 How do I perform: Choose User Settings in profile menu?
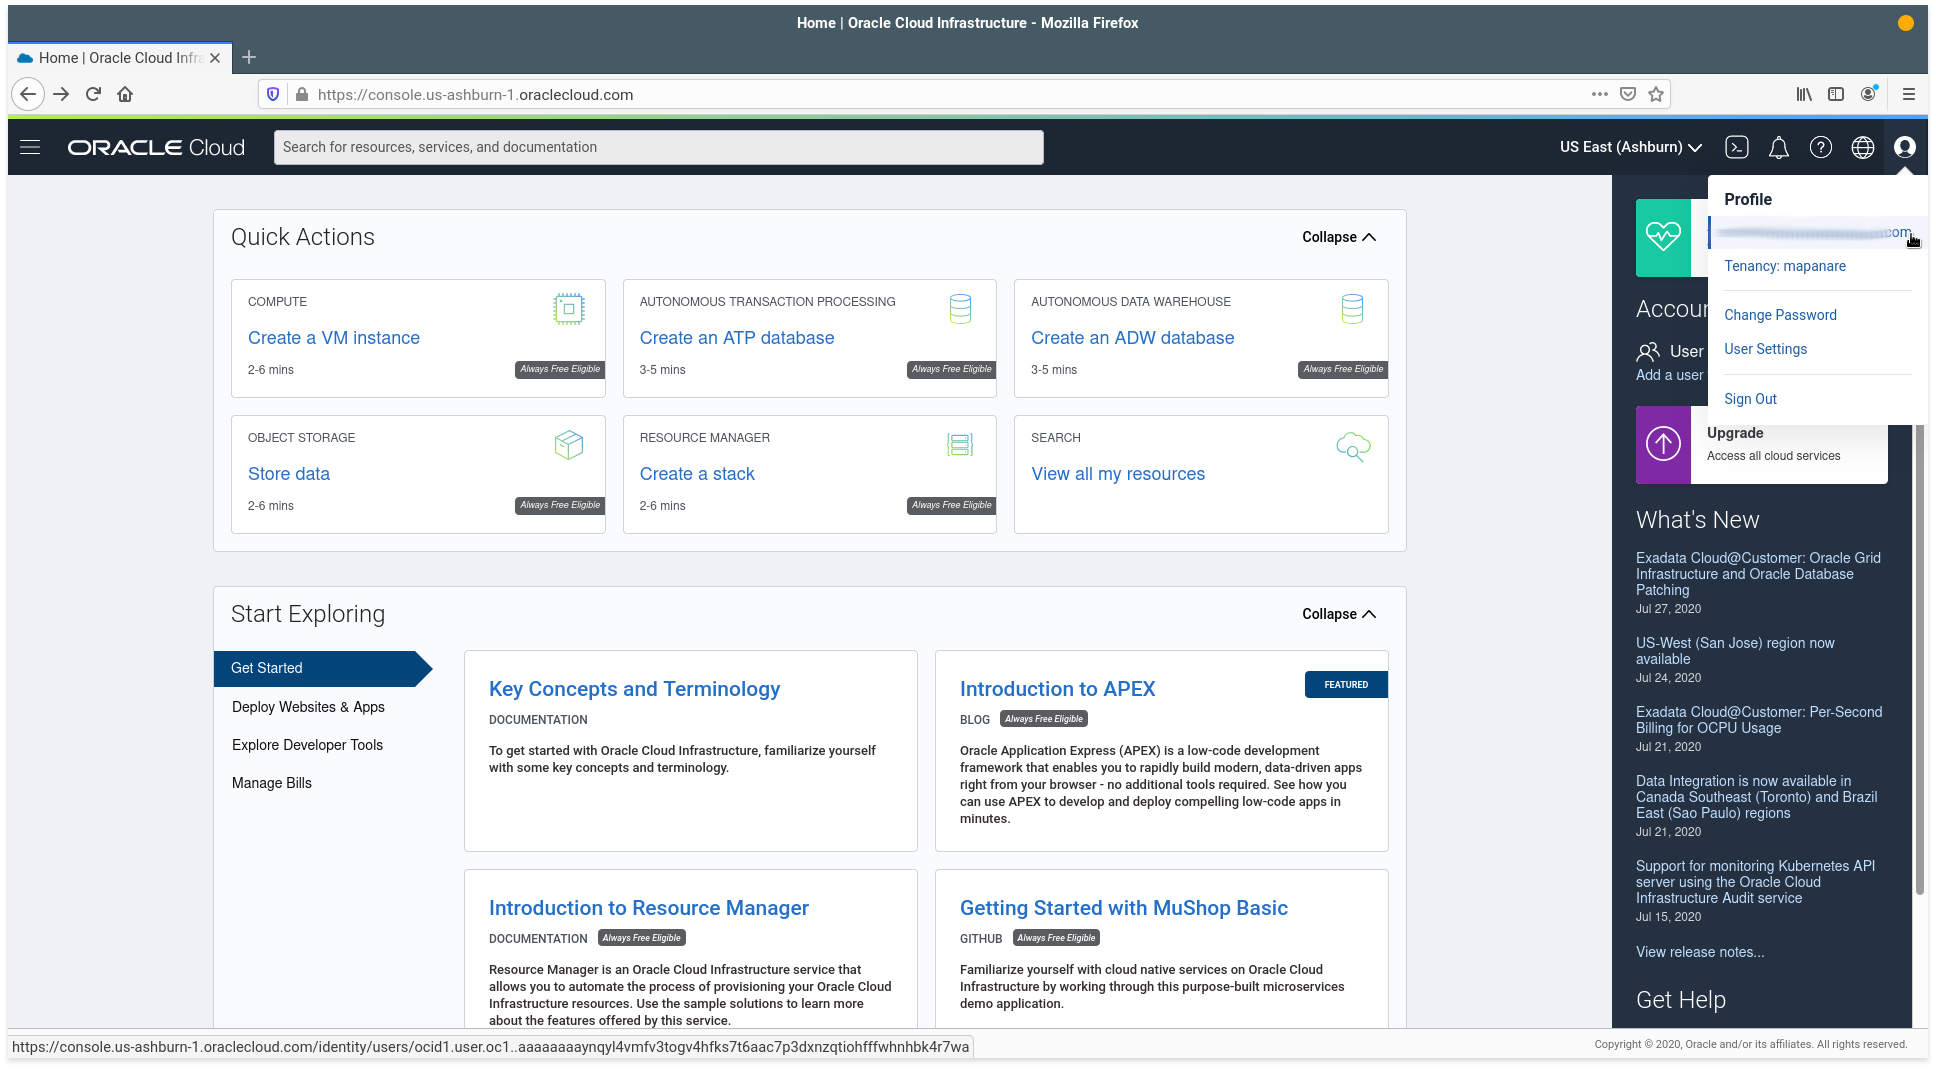coord(1765,349)
